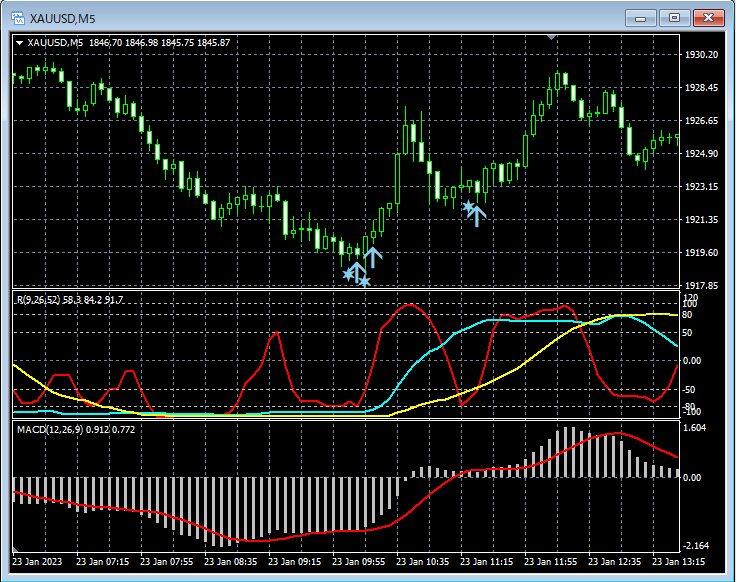Image resolution: width=737 pixels, height=582 pixels.
Task: Click the 23 Jan 07:15 time label
Action: pyautogui.click(x=102, y=562)
